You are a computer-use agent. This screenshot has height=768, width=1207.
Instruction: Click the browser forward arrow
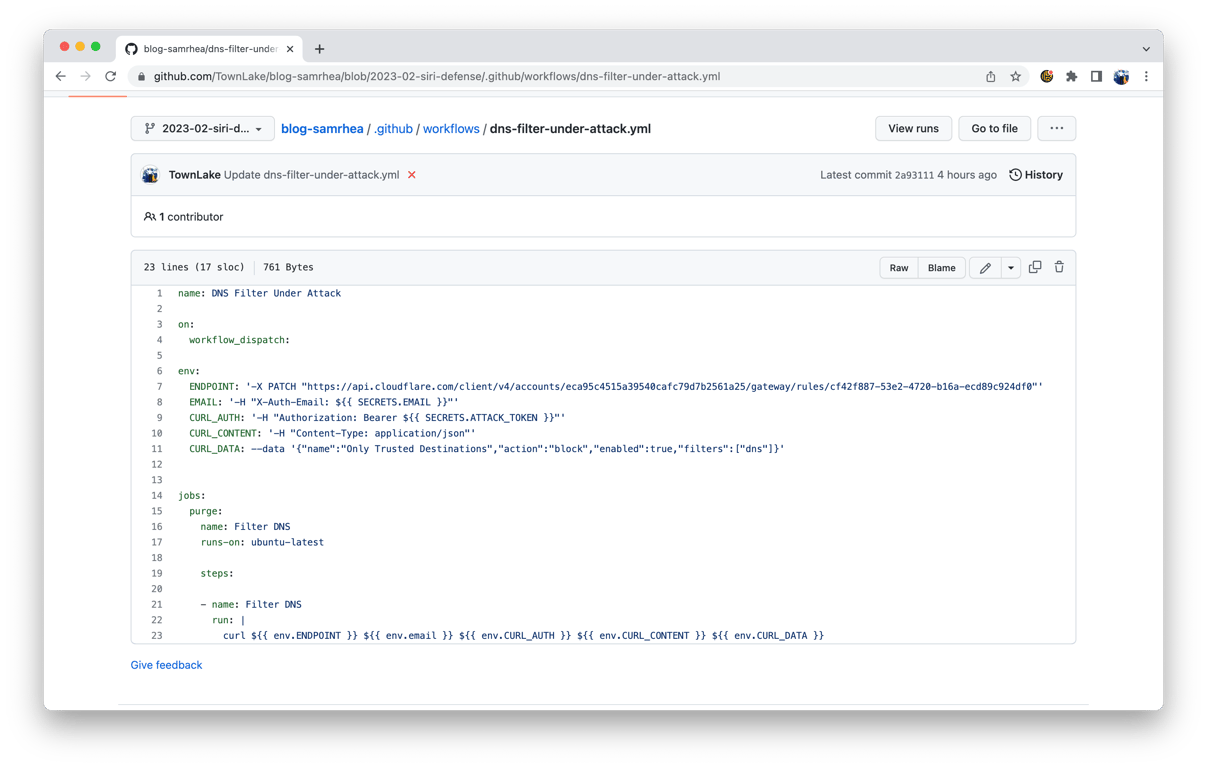pyautogui.click(x=86, y=76)
